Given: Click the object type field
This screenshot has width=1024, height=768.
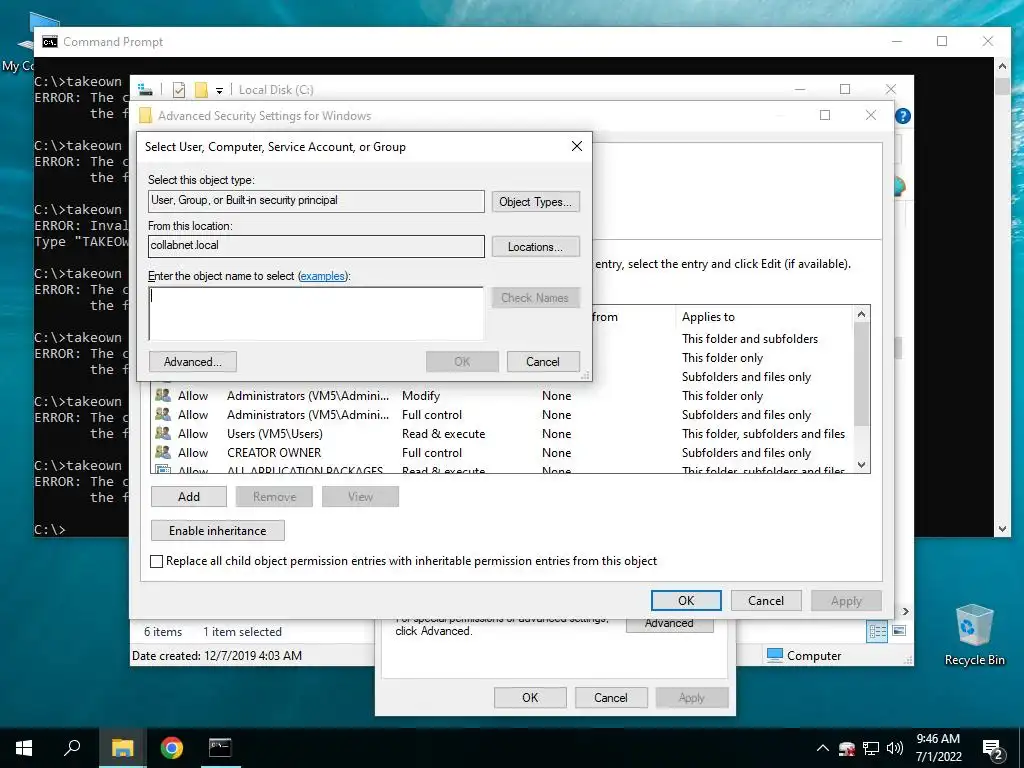Looking at the screenshot, I should point(316,201).
